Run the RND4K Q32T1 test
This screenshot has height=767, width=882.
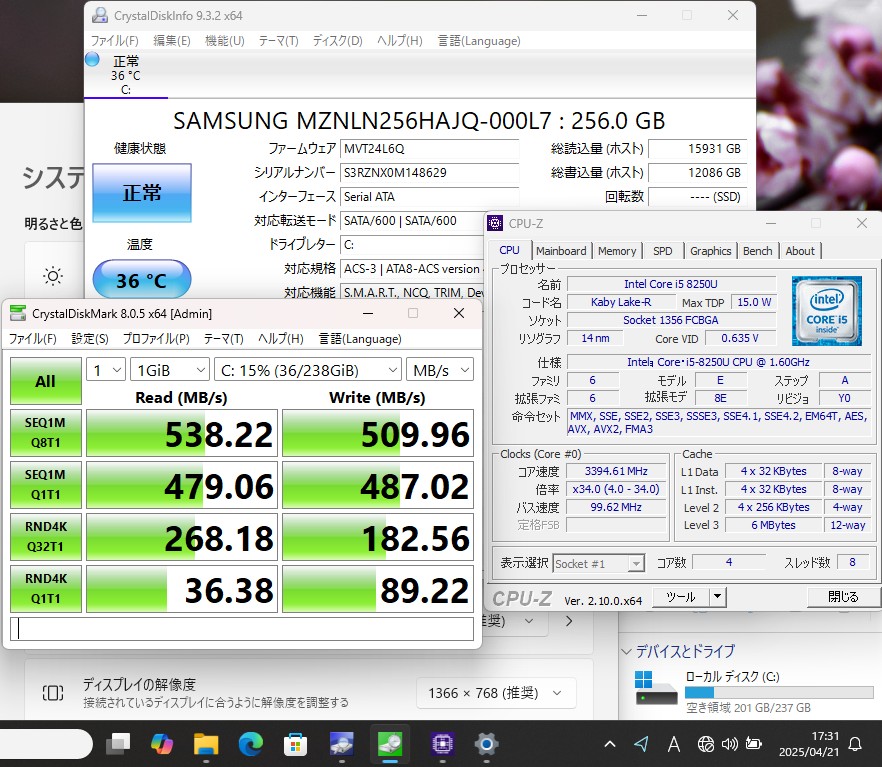tap(46, 536)
